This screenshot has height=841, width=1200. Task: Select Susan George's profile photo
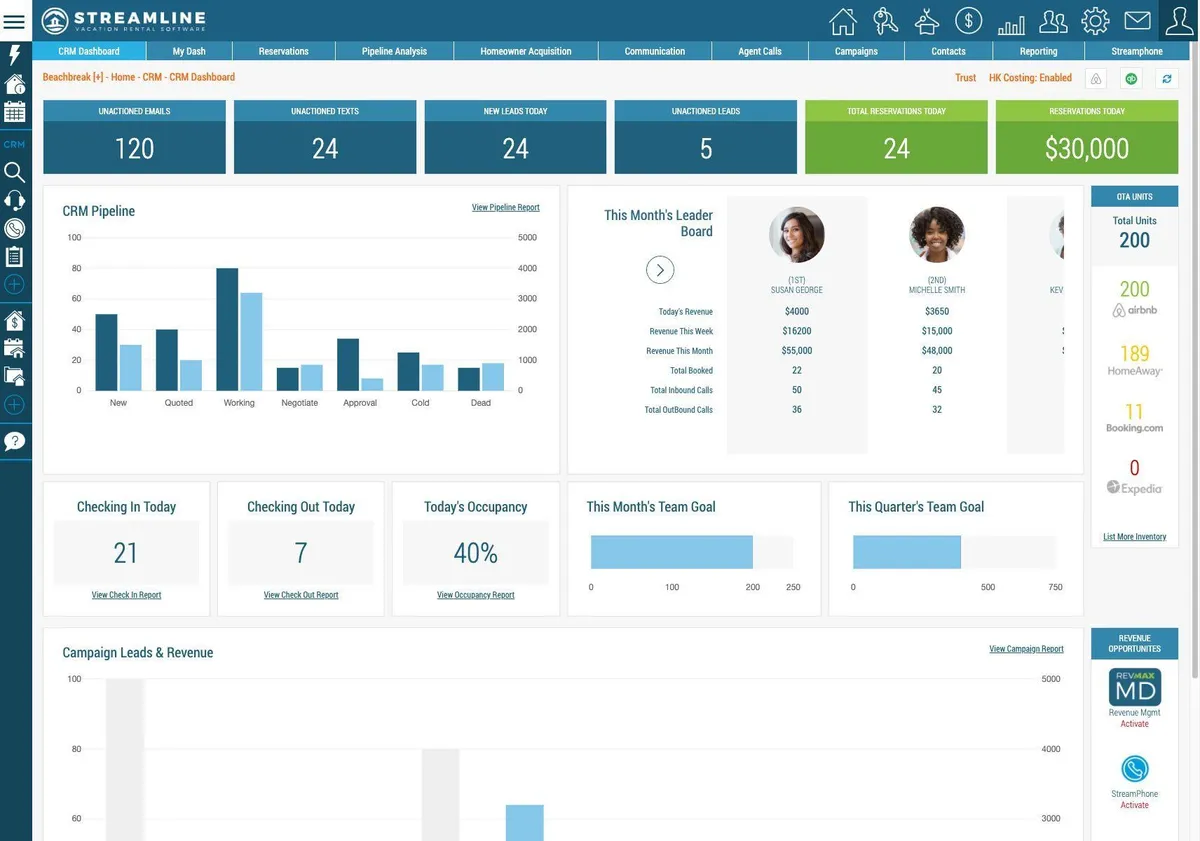tap(797, 235)
